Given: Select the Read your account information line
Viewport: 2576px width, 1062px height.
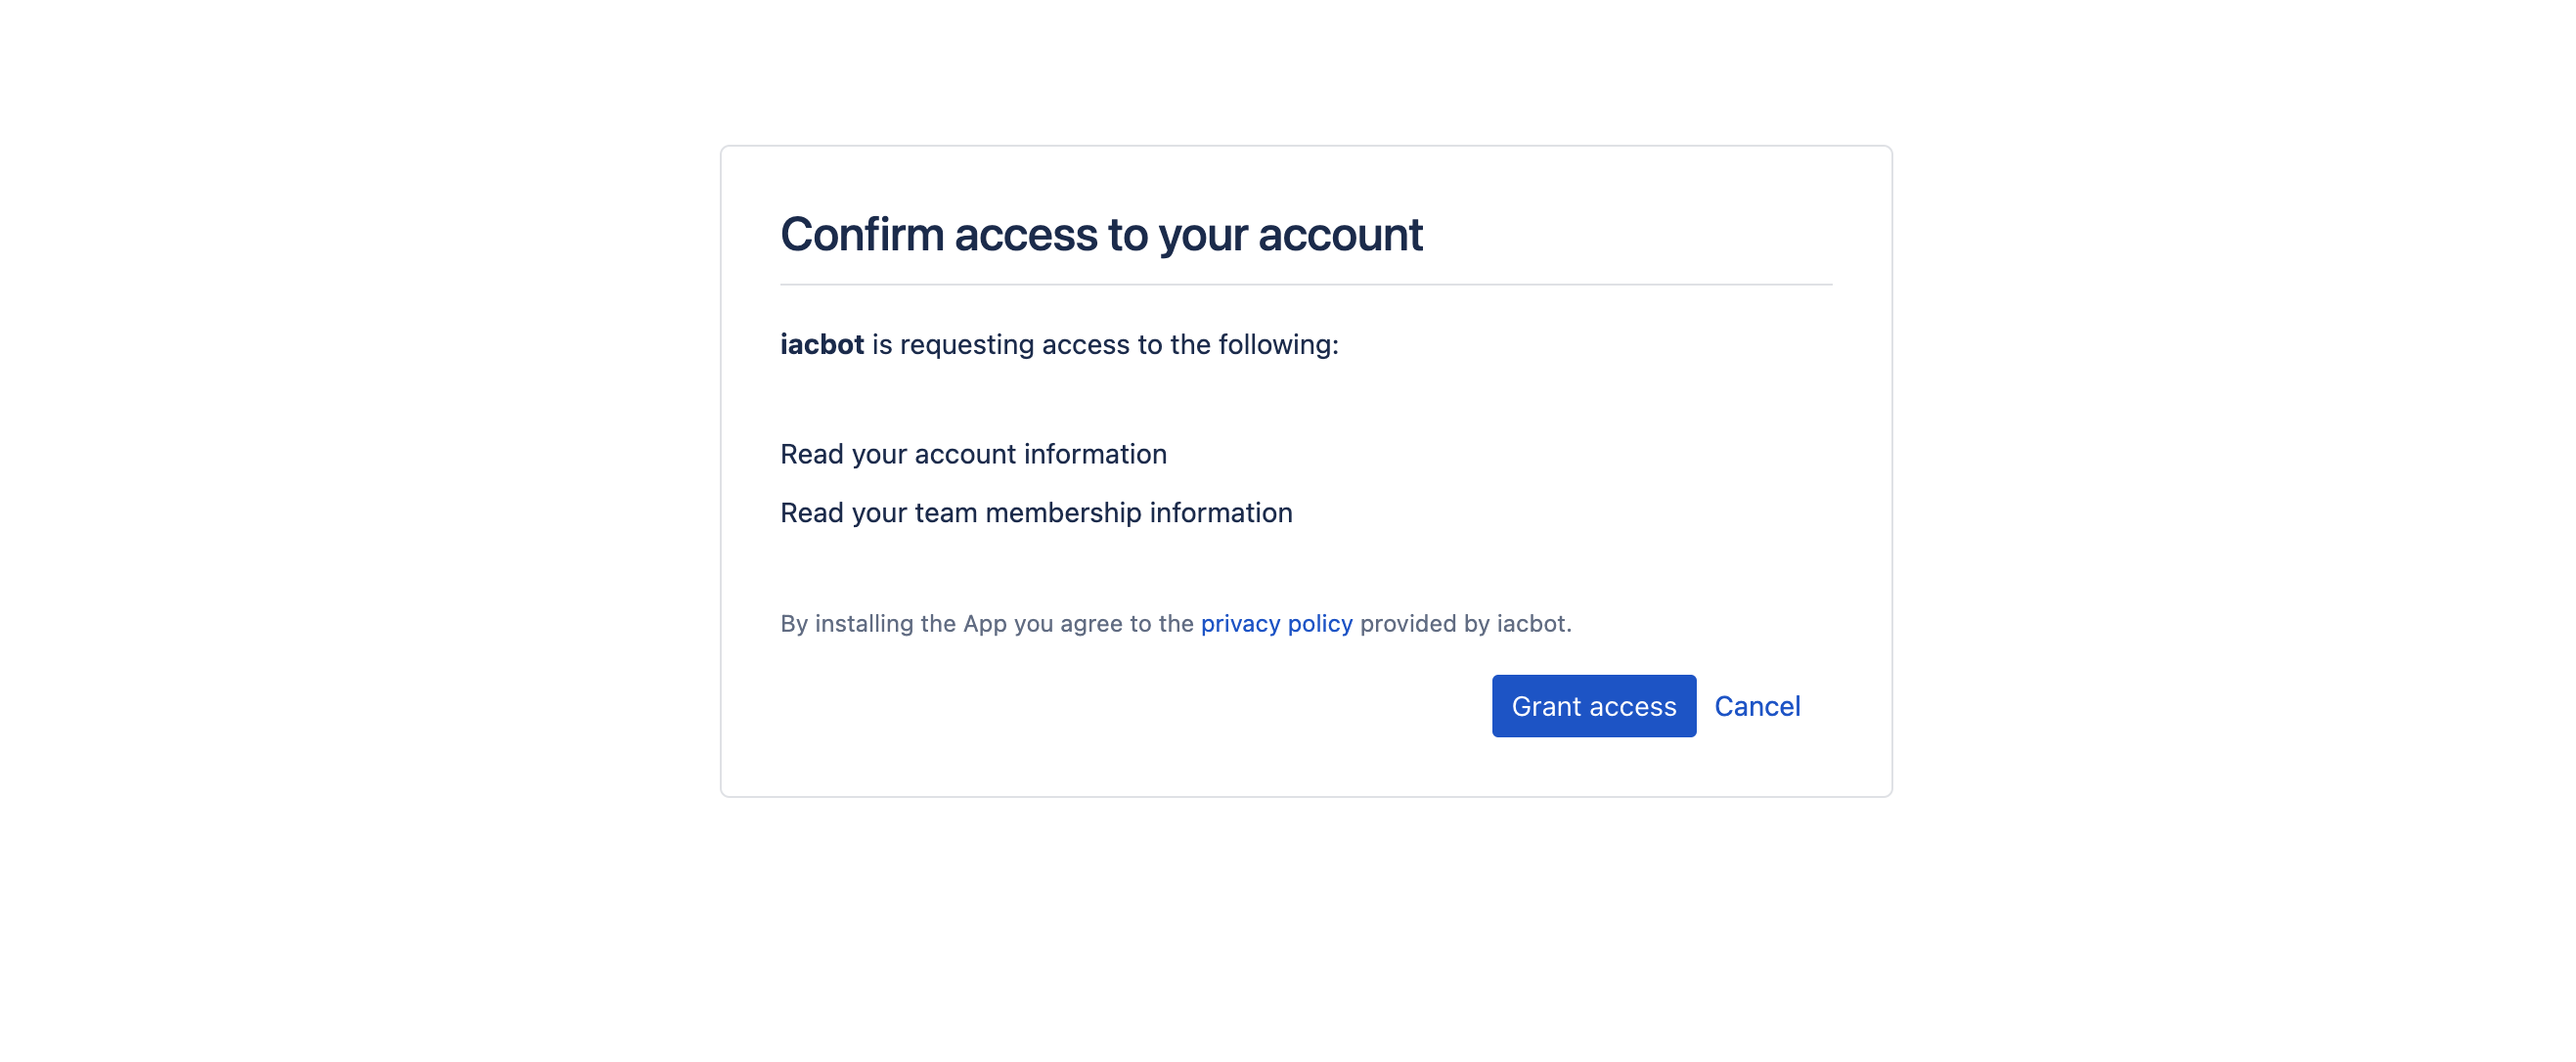Looking at the screenshot, I should tap(973, 453).
